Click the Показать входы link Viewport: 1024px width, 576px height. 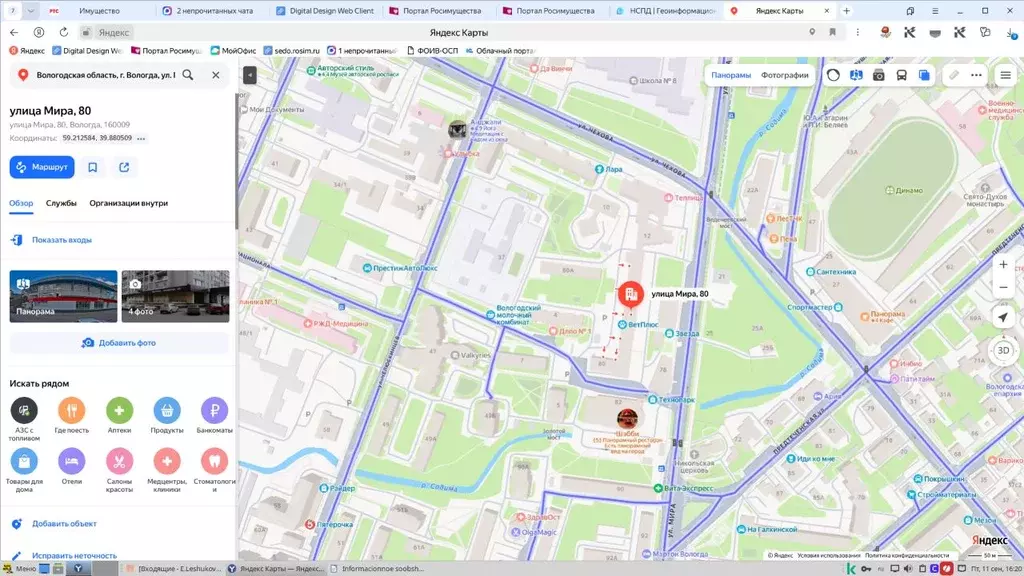tap(62, 240)
